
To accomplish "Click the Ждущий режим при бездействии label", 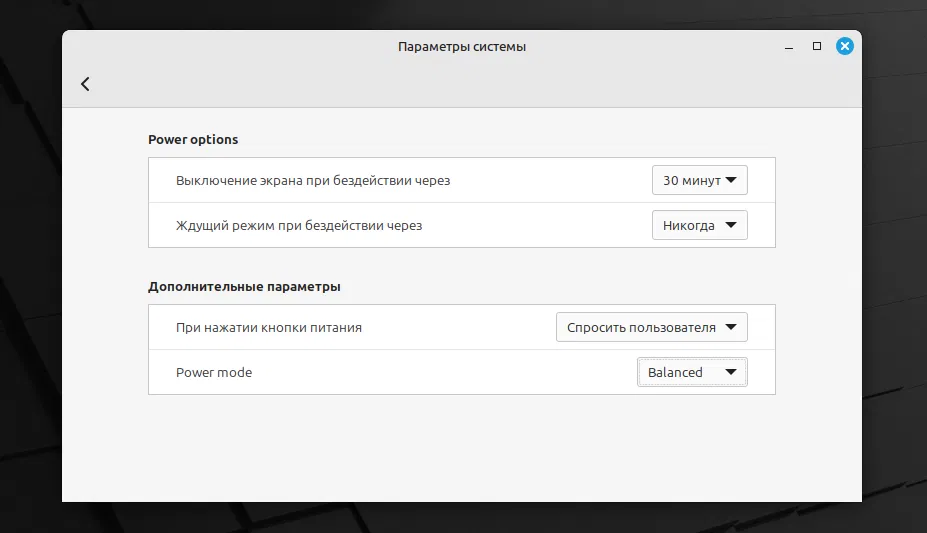I will coord(299,226).
